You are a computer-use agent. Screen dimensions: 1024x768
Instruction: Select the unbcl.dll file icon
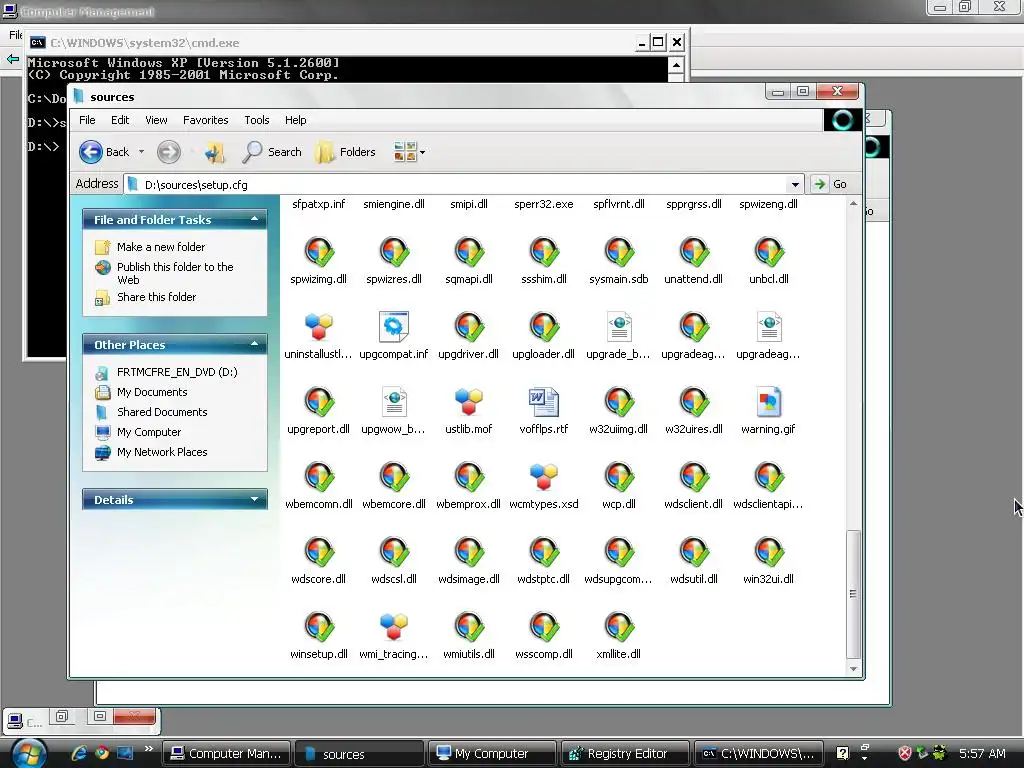point(769,252)
